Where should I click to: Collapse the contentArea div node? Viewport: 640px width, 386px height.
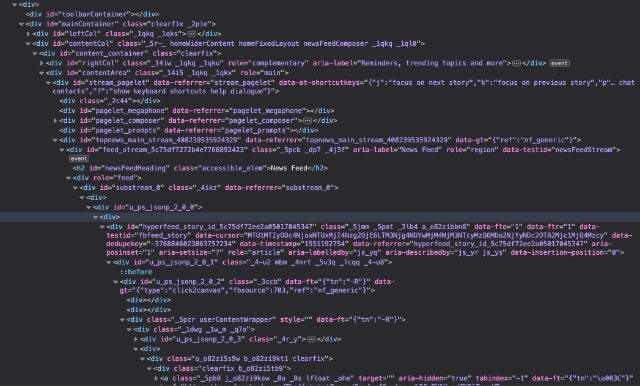point(42,73)
